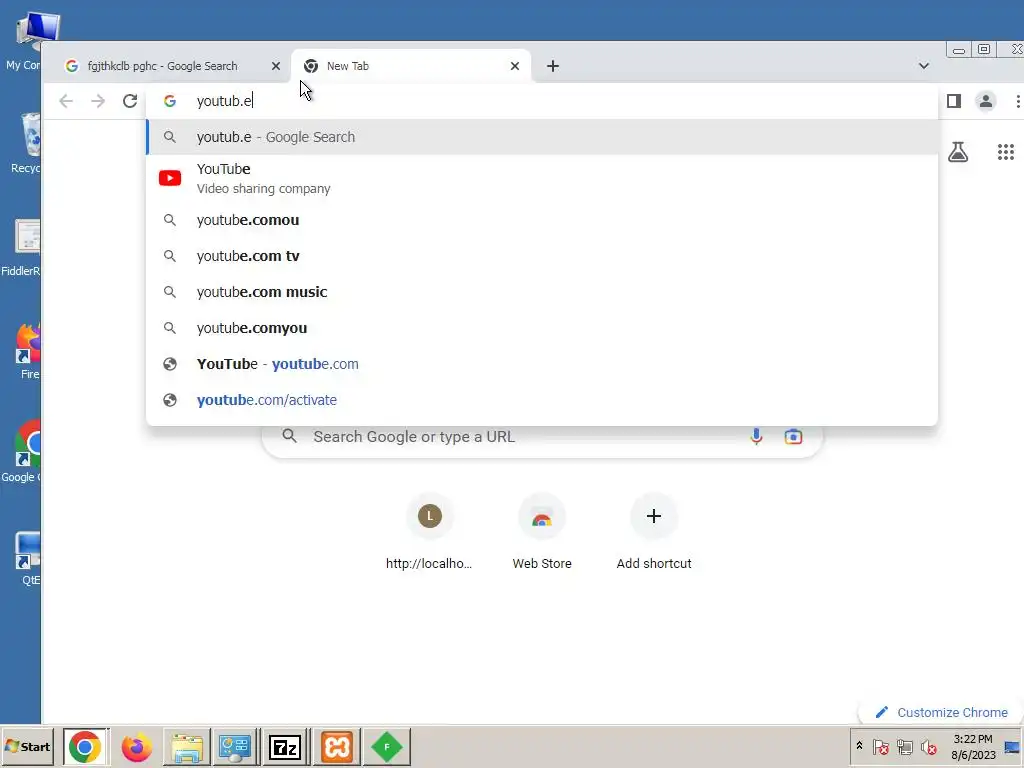Image resolution: width=1024 pixels, height=768 pixels.
Task: Open the Web Store shortcut
Action: click(541, 533)
